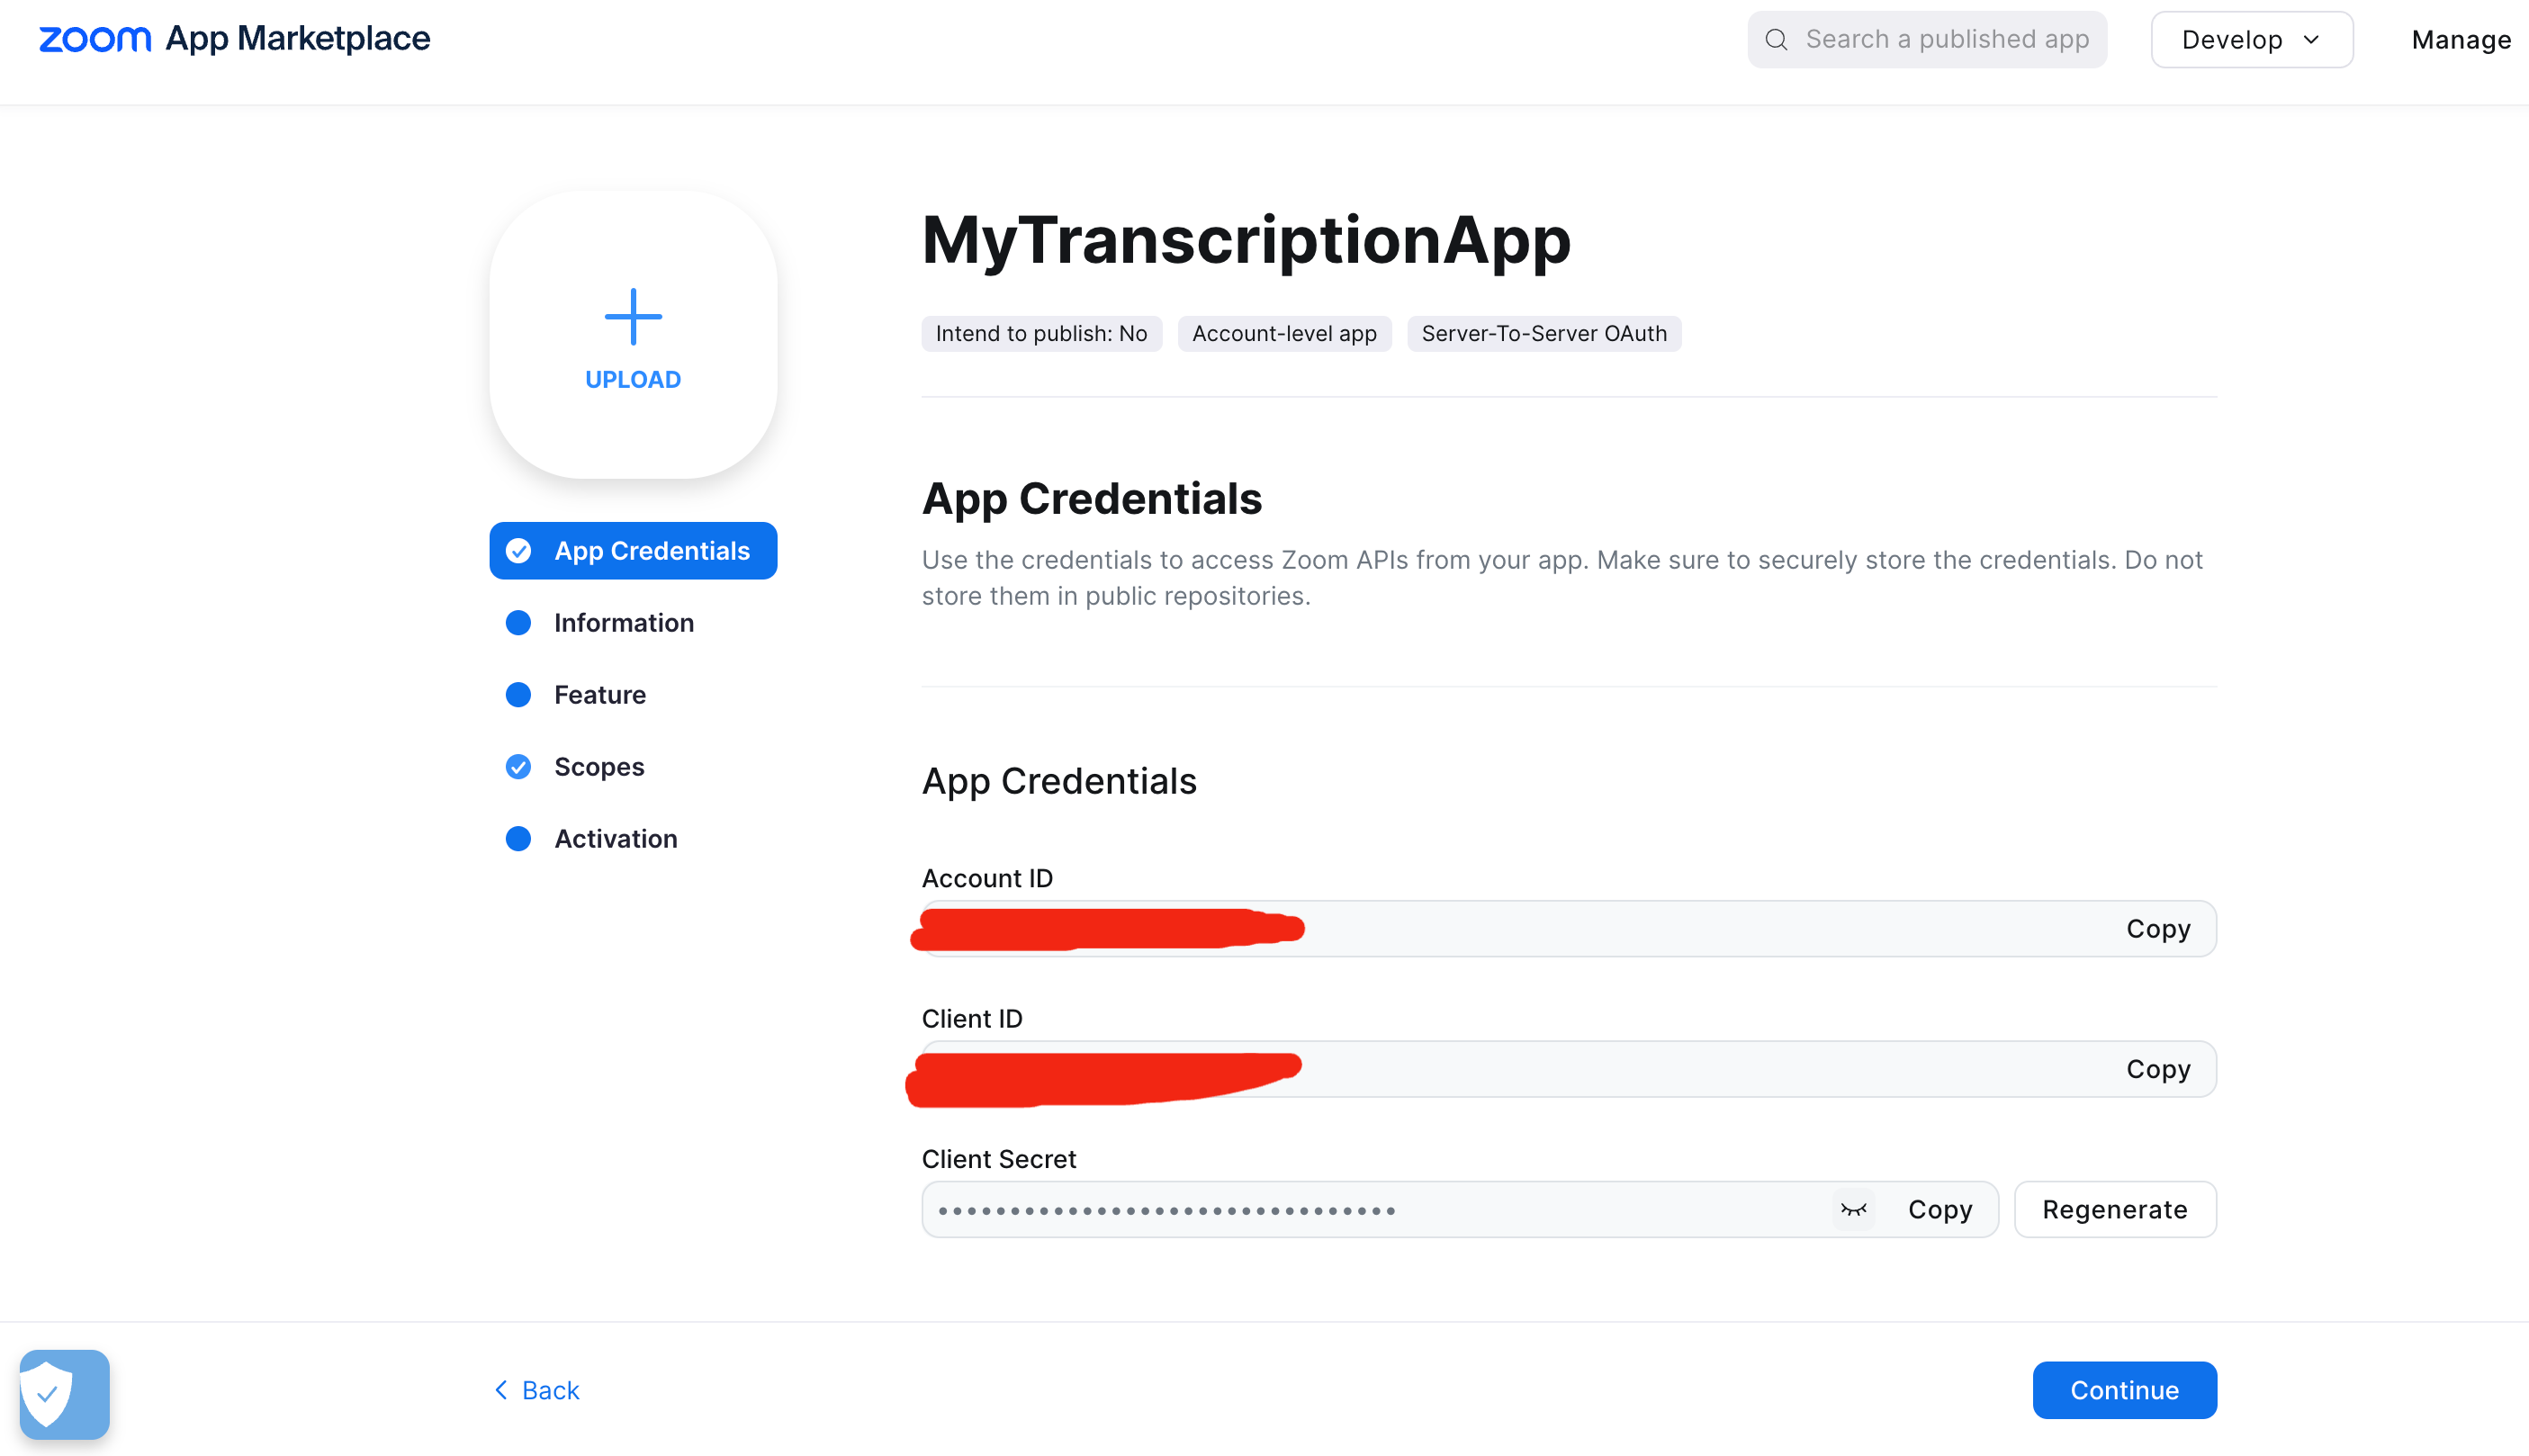The width and height of the screenshot is (2529, 1456).
Task: Click the Information step dot icon
Action: click(518, 623)
